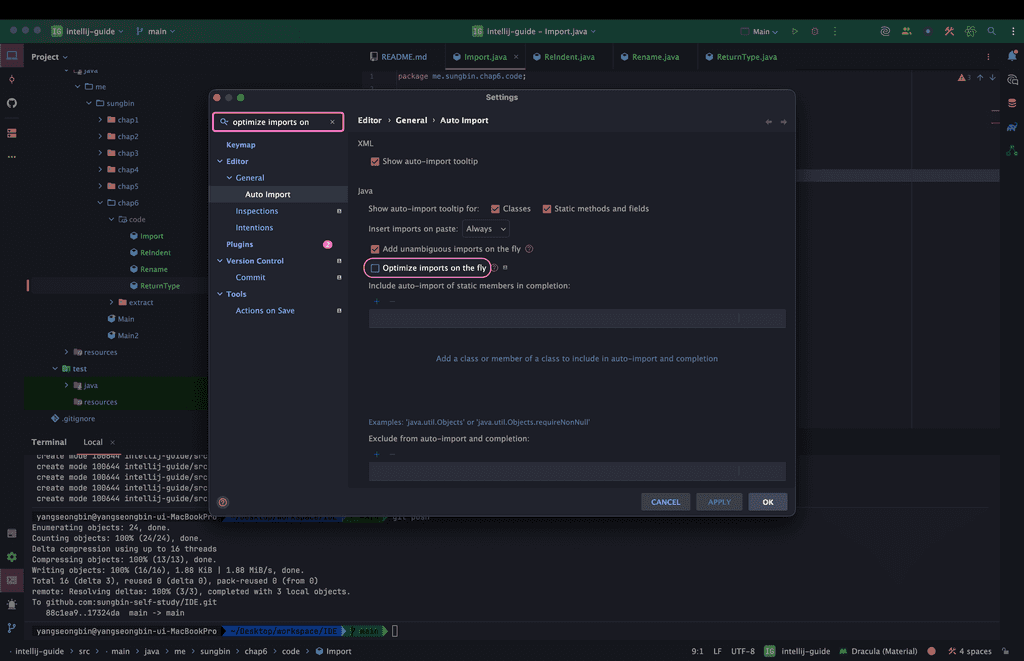The height and width of the screenshot is (661, 1024).
Task: Click the Settings search input field
Action: tap(277, 122)
